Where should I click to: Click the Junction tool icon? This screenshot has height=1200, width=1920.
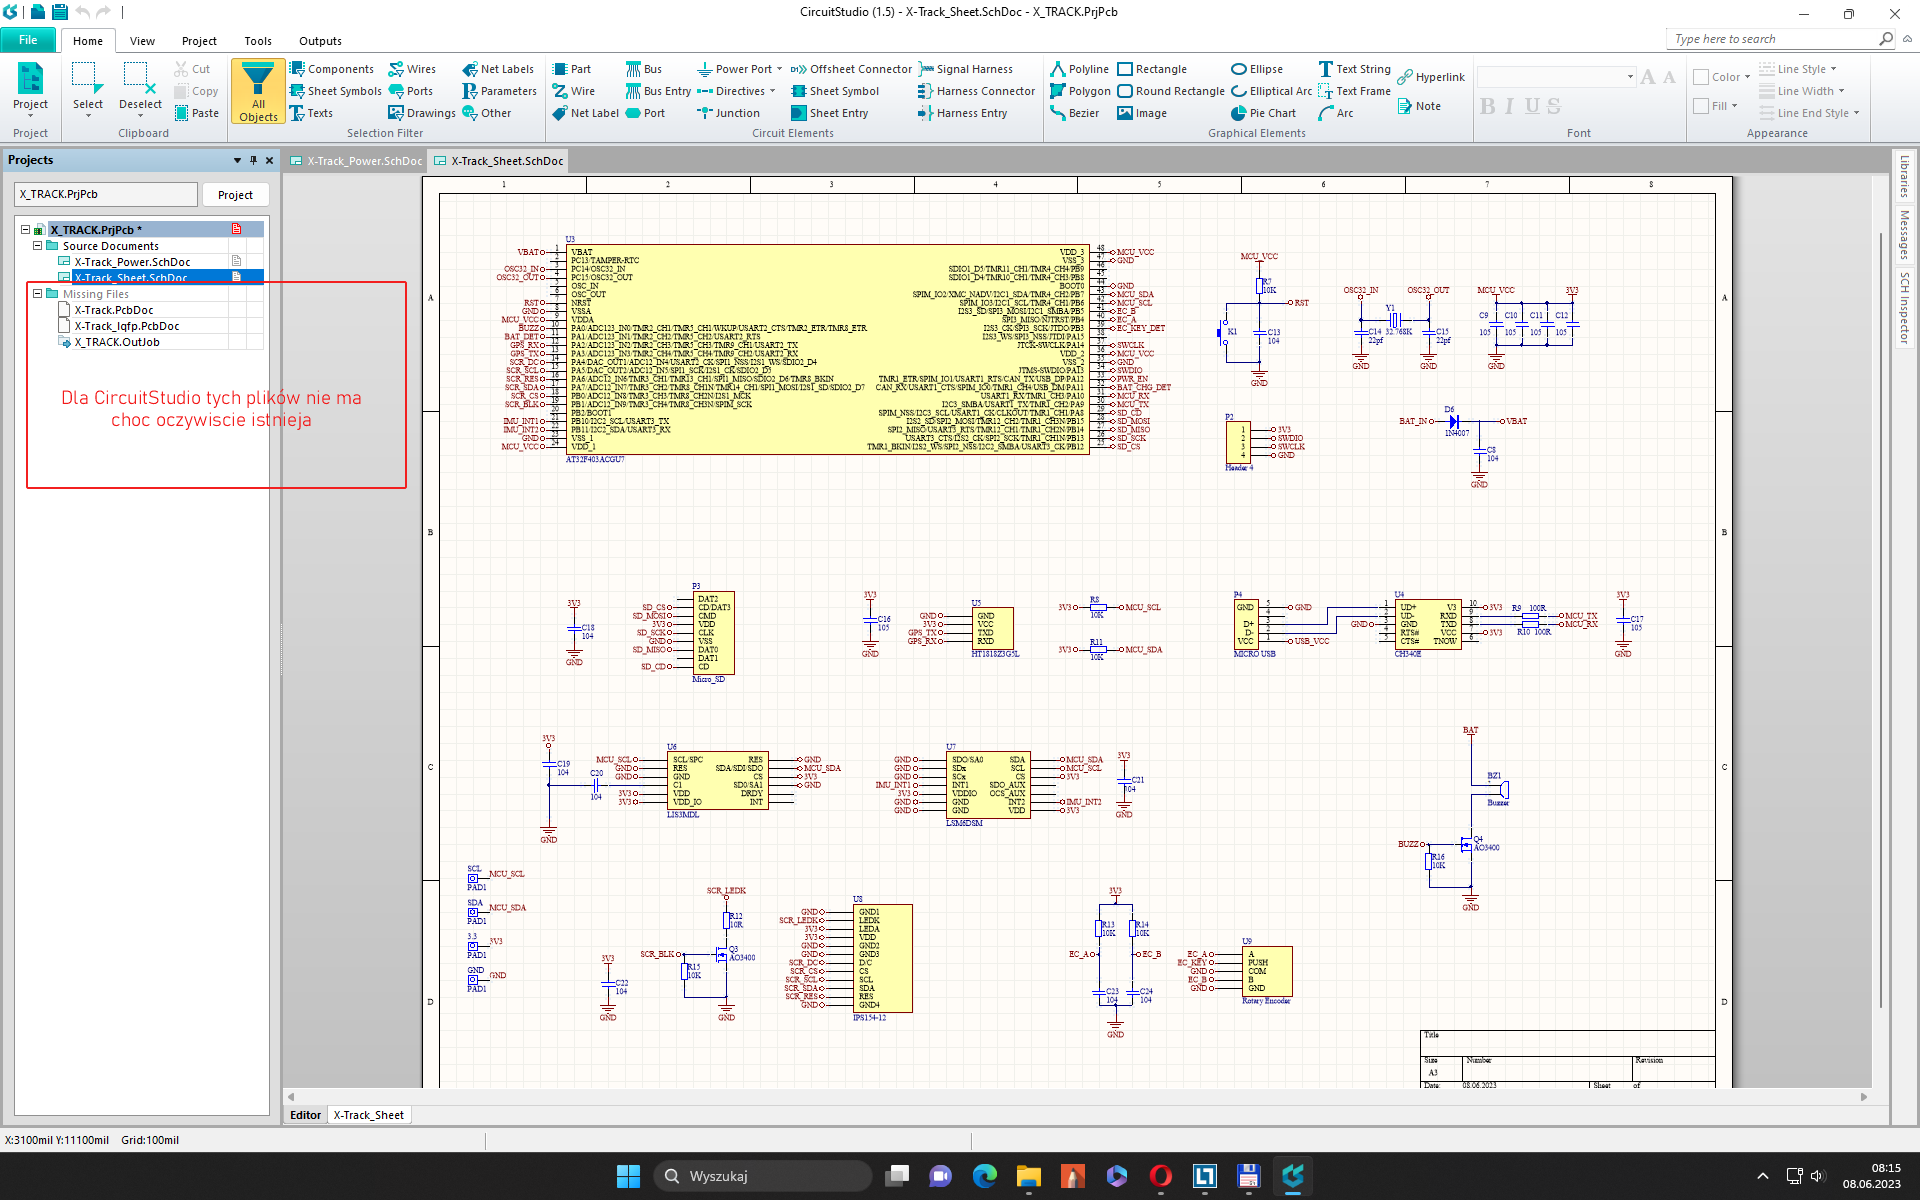705,113
